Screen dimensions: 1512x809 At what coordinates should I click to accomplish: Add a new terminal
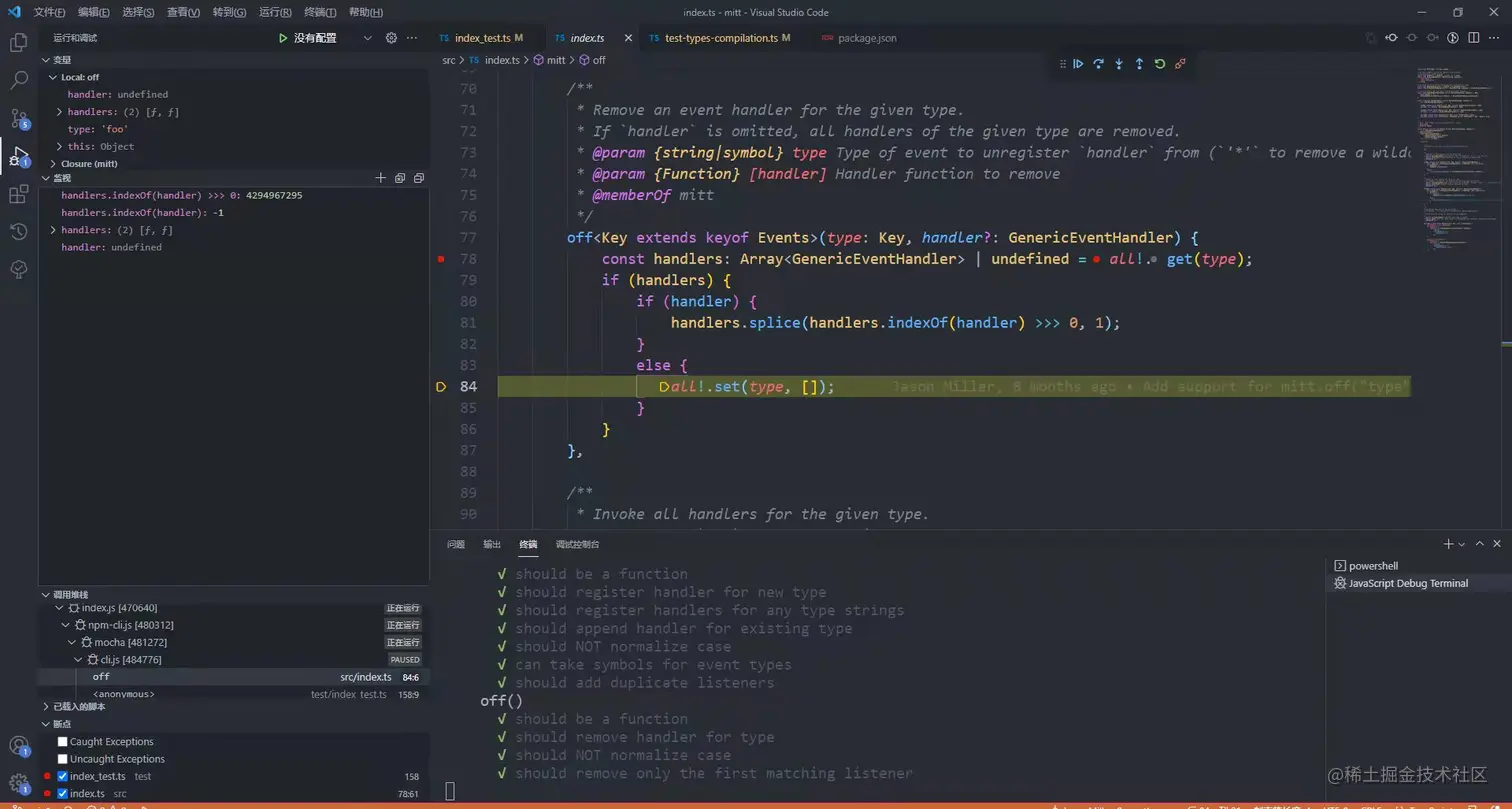coord(1448,544)
